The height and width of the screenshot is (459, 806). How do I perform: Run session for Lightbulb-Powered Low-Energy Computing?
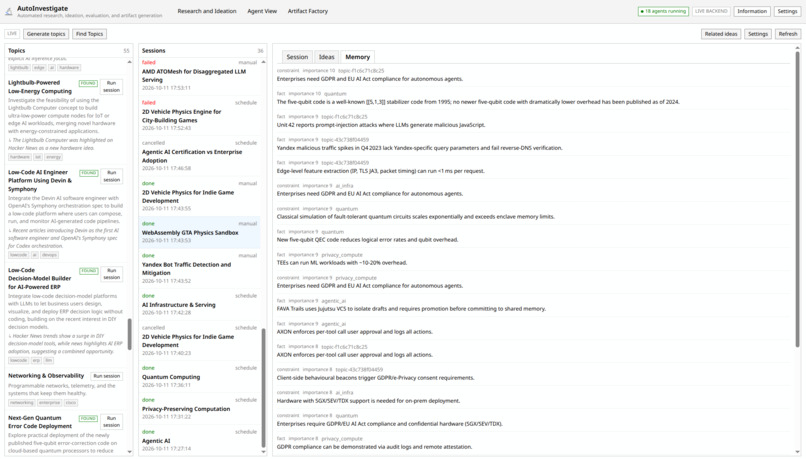(112, 86)
